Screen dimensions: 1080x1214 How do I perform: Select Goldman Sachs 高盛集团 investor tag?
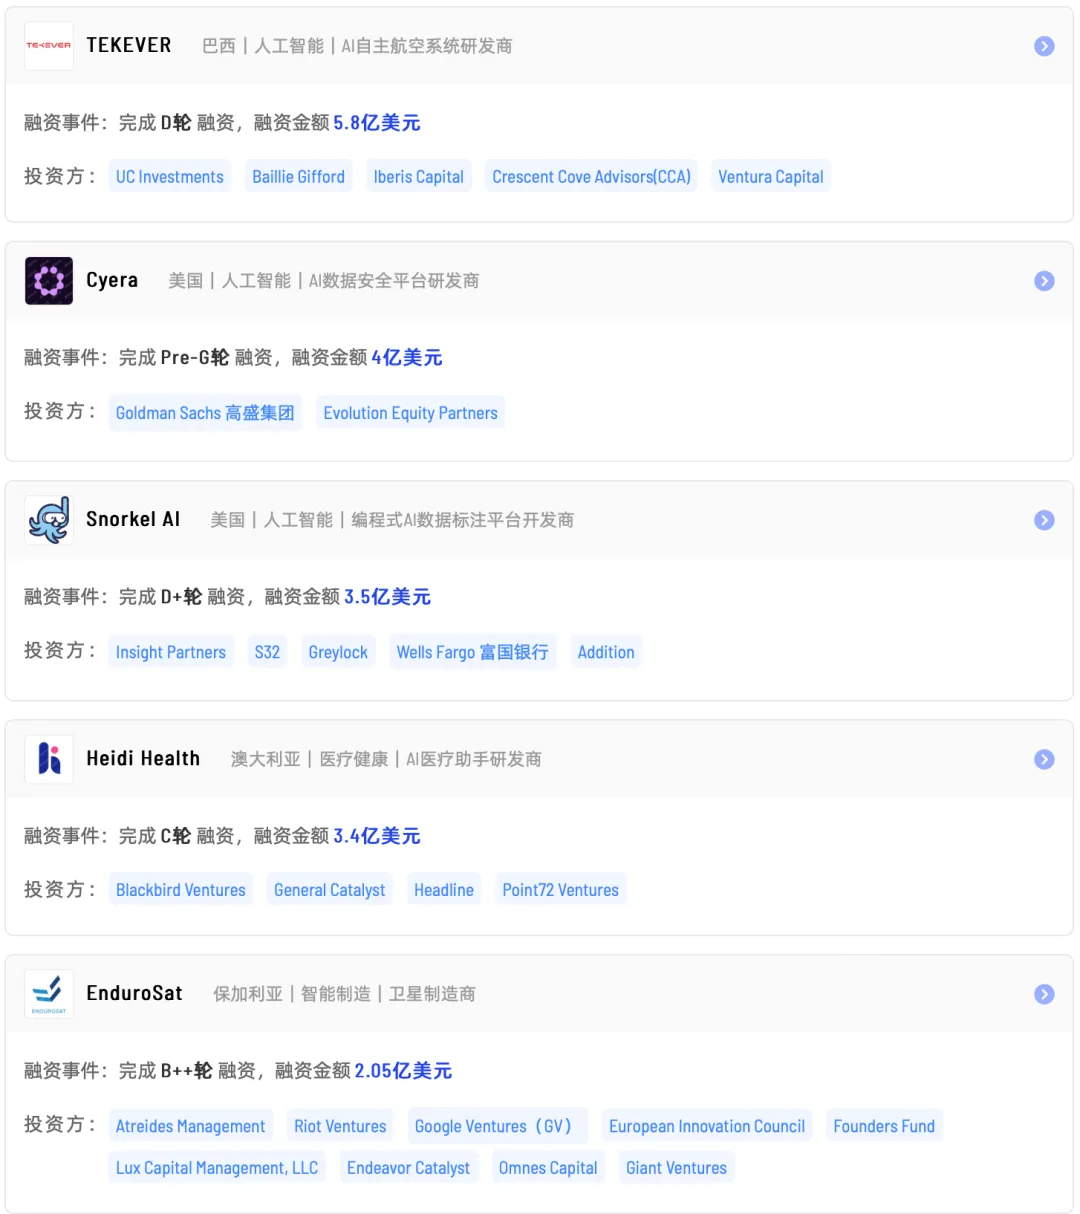pos(205,413)
